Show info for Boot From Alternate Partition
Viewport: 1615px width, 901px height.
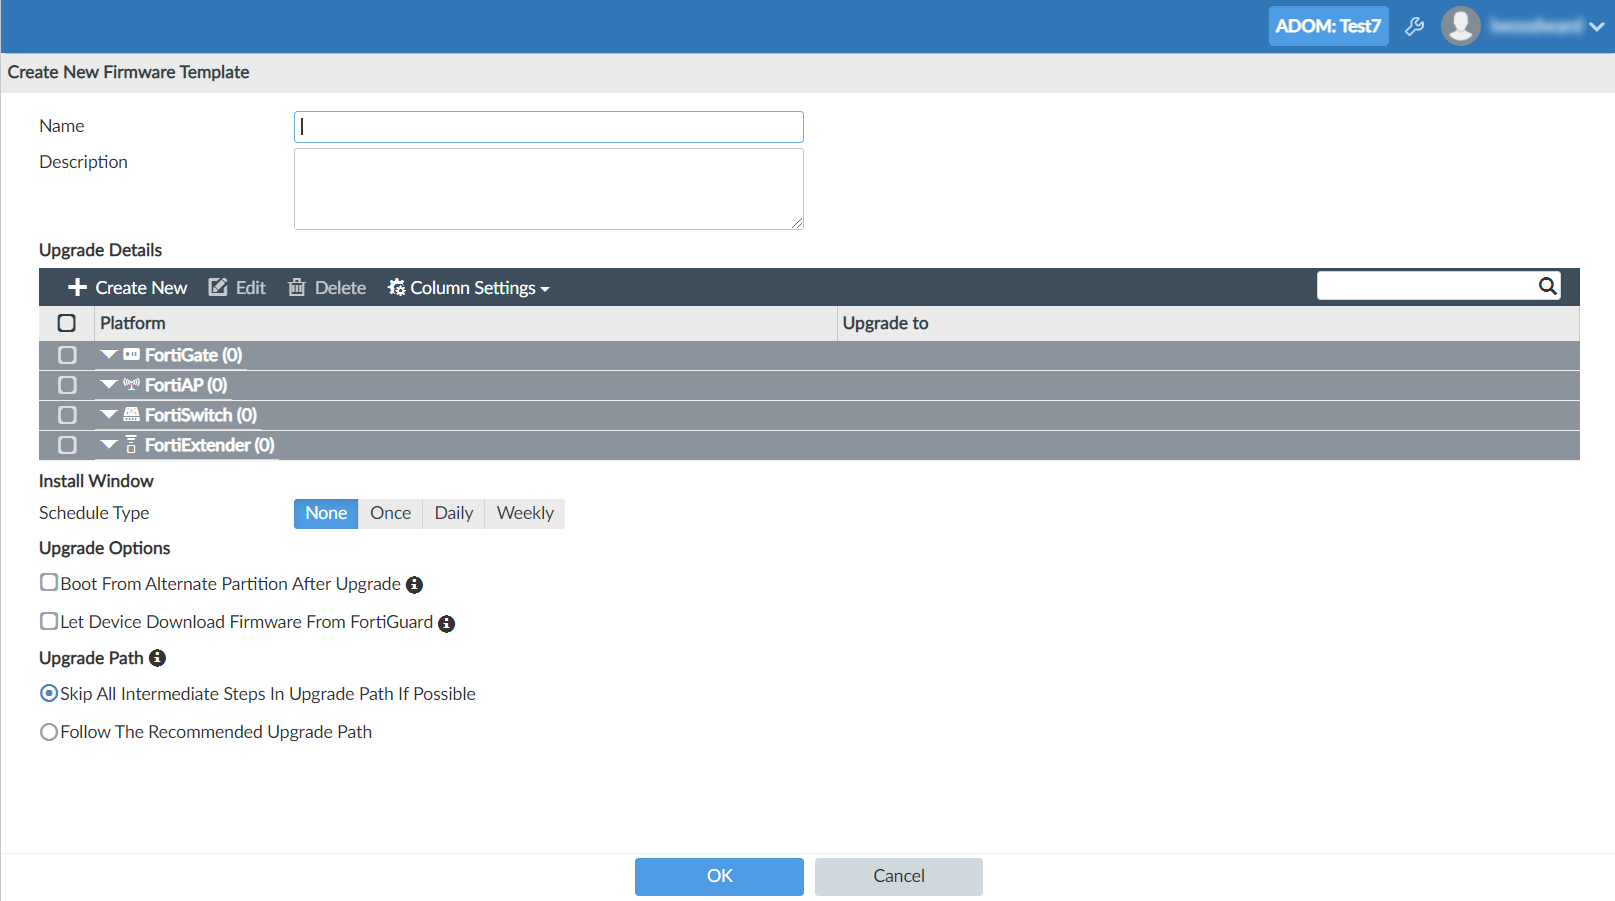[x=414, y=585]
